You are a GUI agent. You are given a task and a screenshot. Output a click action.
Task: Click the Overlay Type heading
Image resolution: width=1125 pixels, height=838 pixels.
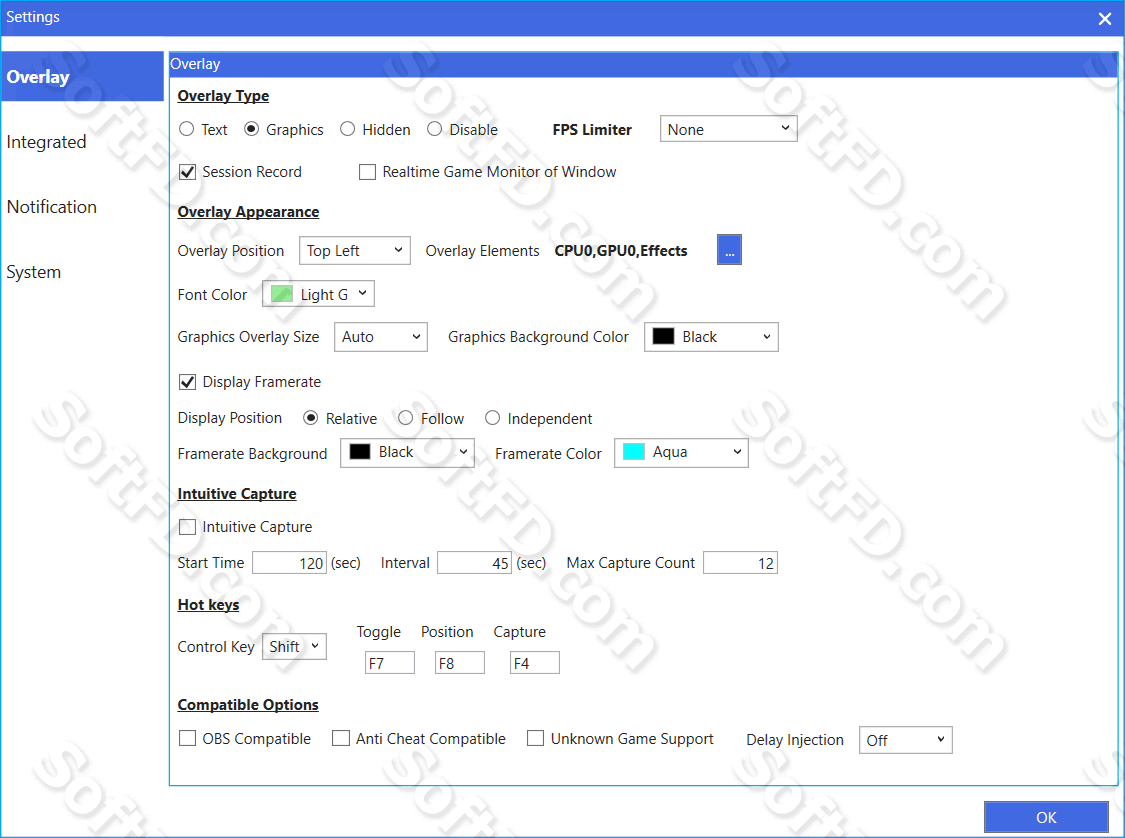(223, 95)
